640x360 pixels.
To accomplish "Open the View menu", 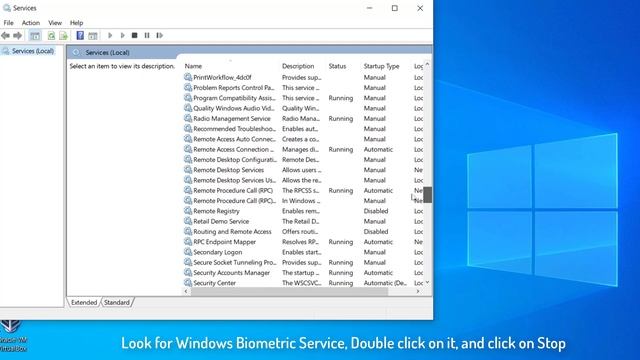I will 55,23.
